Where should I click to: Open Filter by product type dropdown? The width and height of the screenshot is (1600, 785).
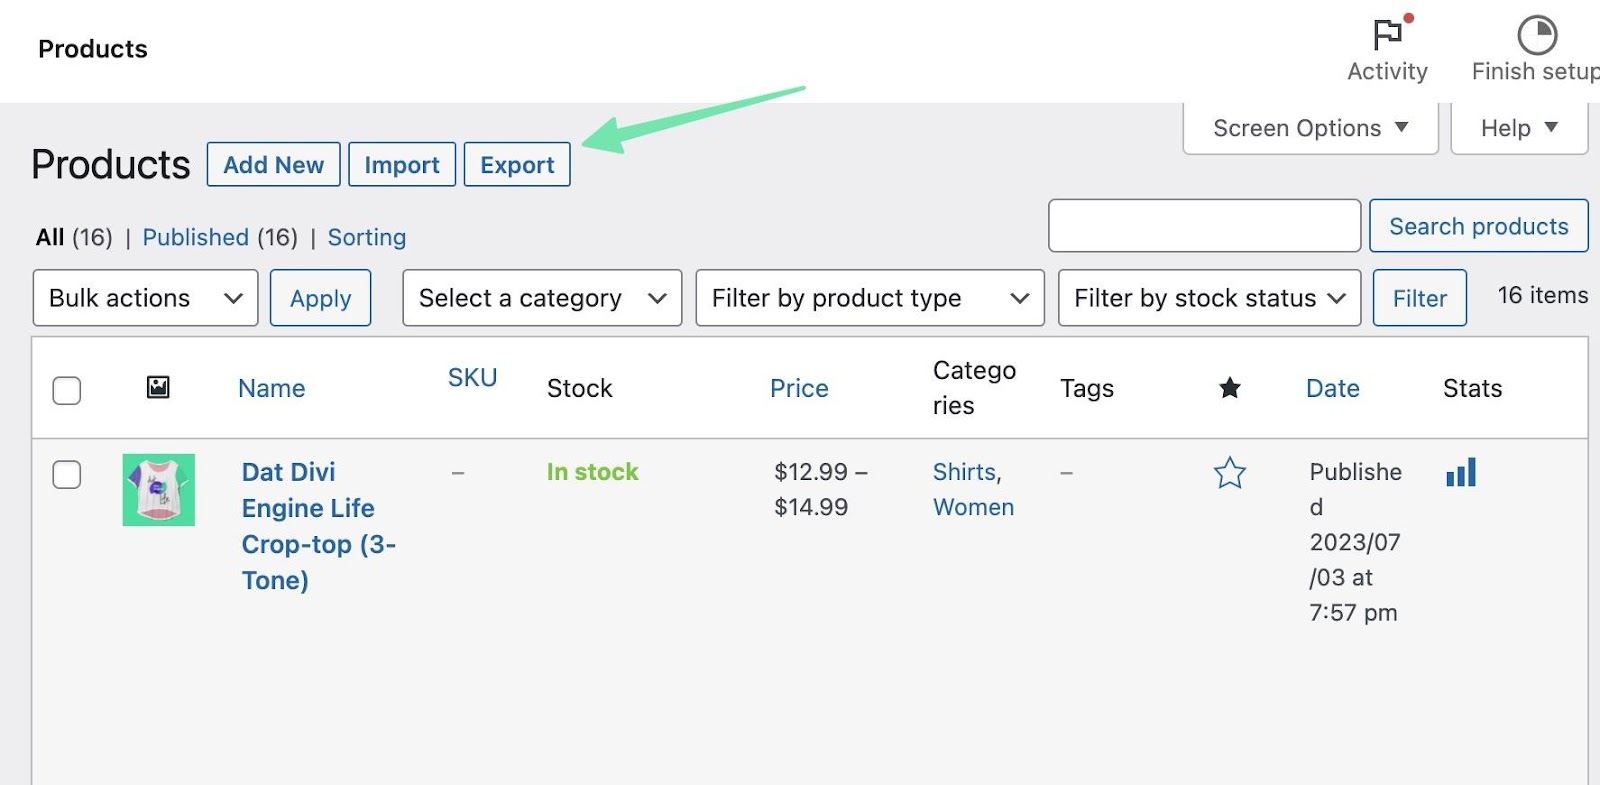(x=869, y=298)
